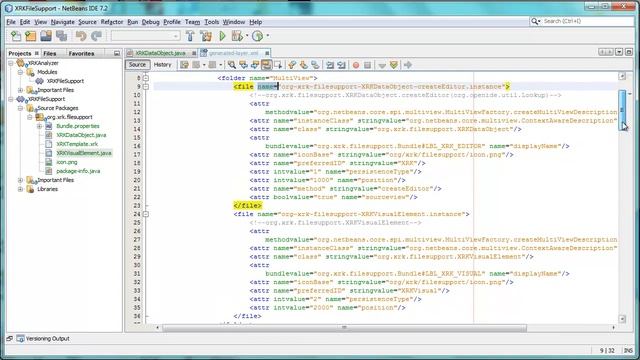Stop macro recording square icon
The image size is (640, 360).
pyautogui.click(x=367, y=65)
